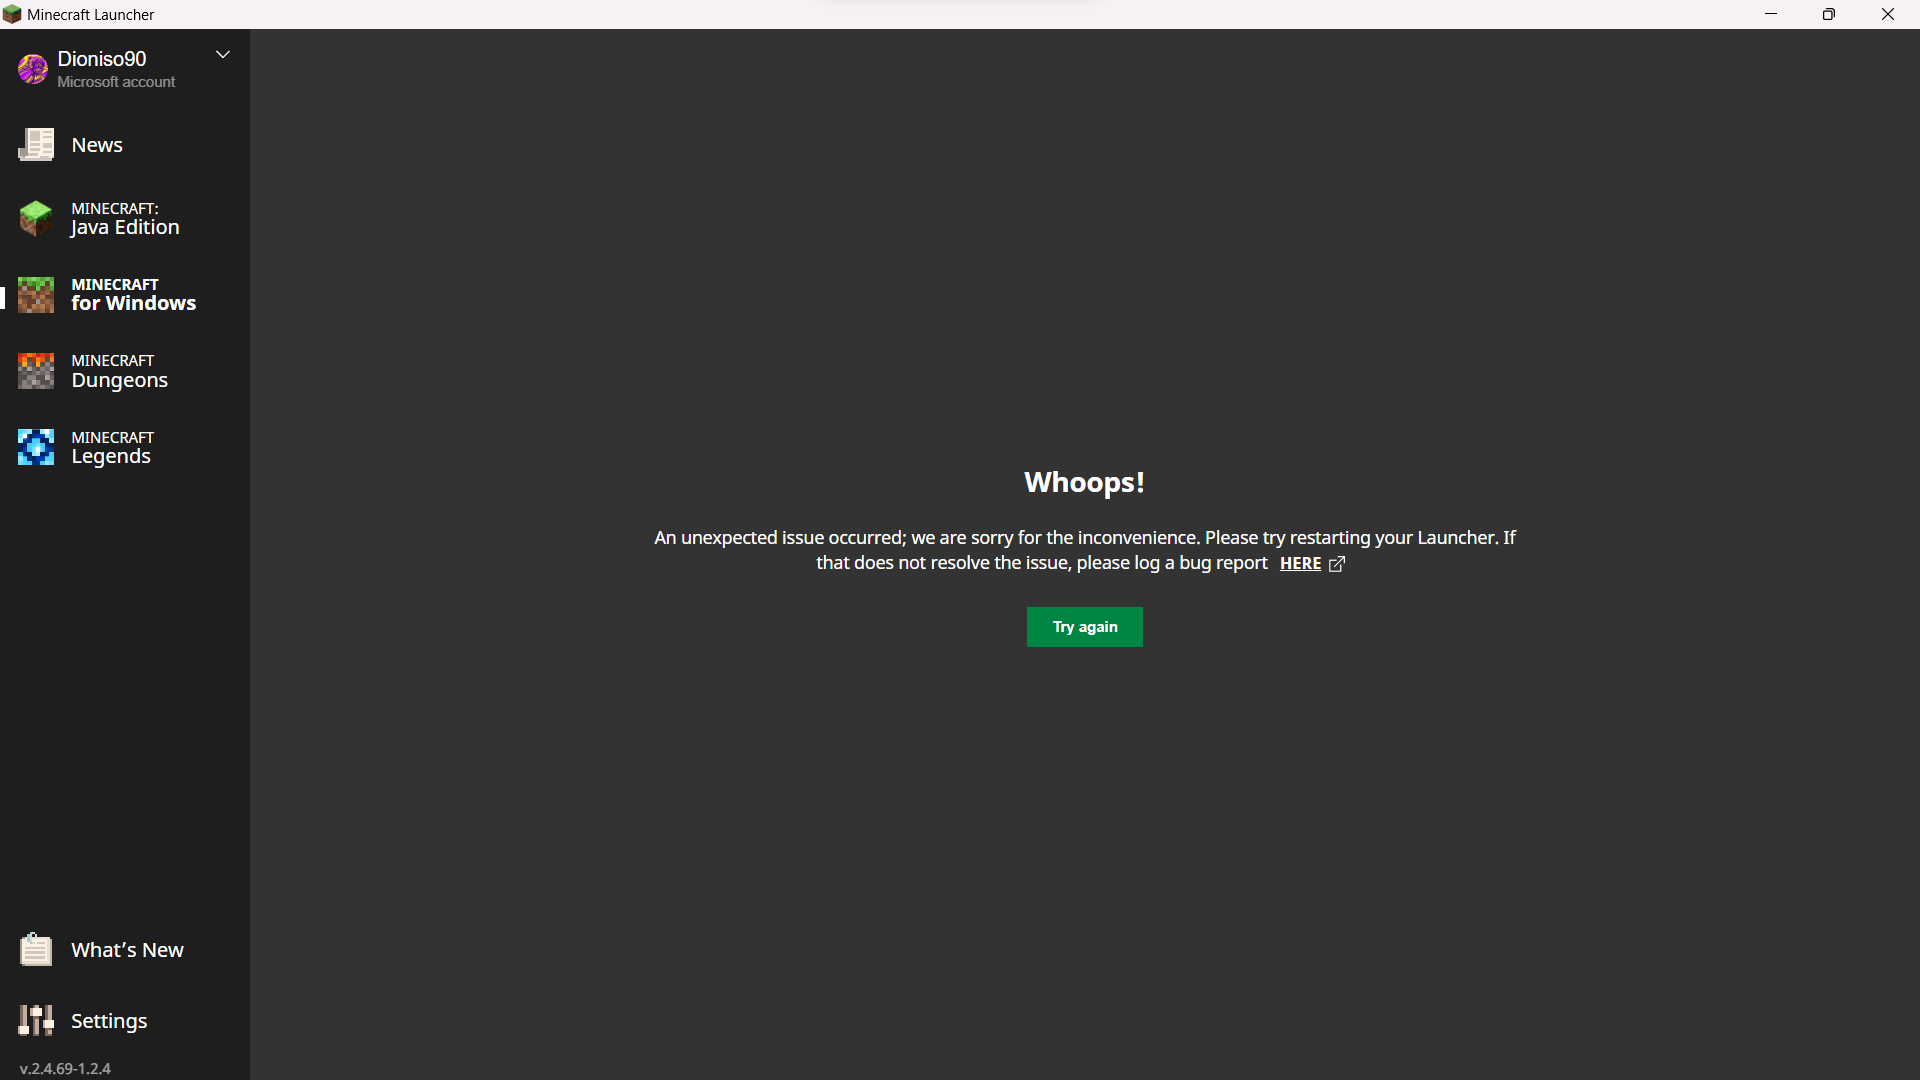Click the News newspaper icon

(x=36, y=145)
